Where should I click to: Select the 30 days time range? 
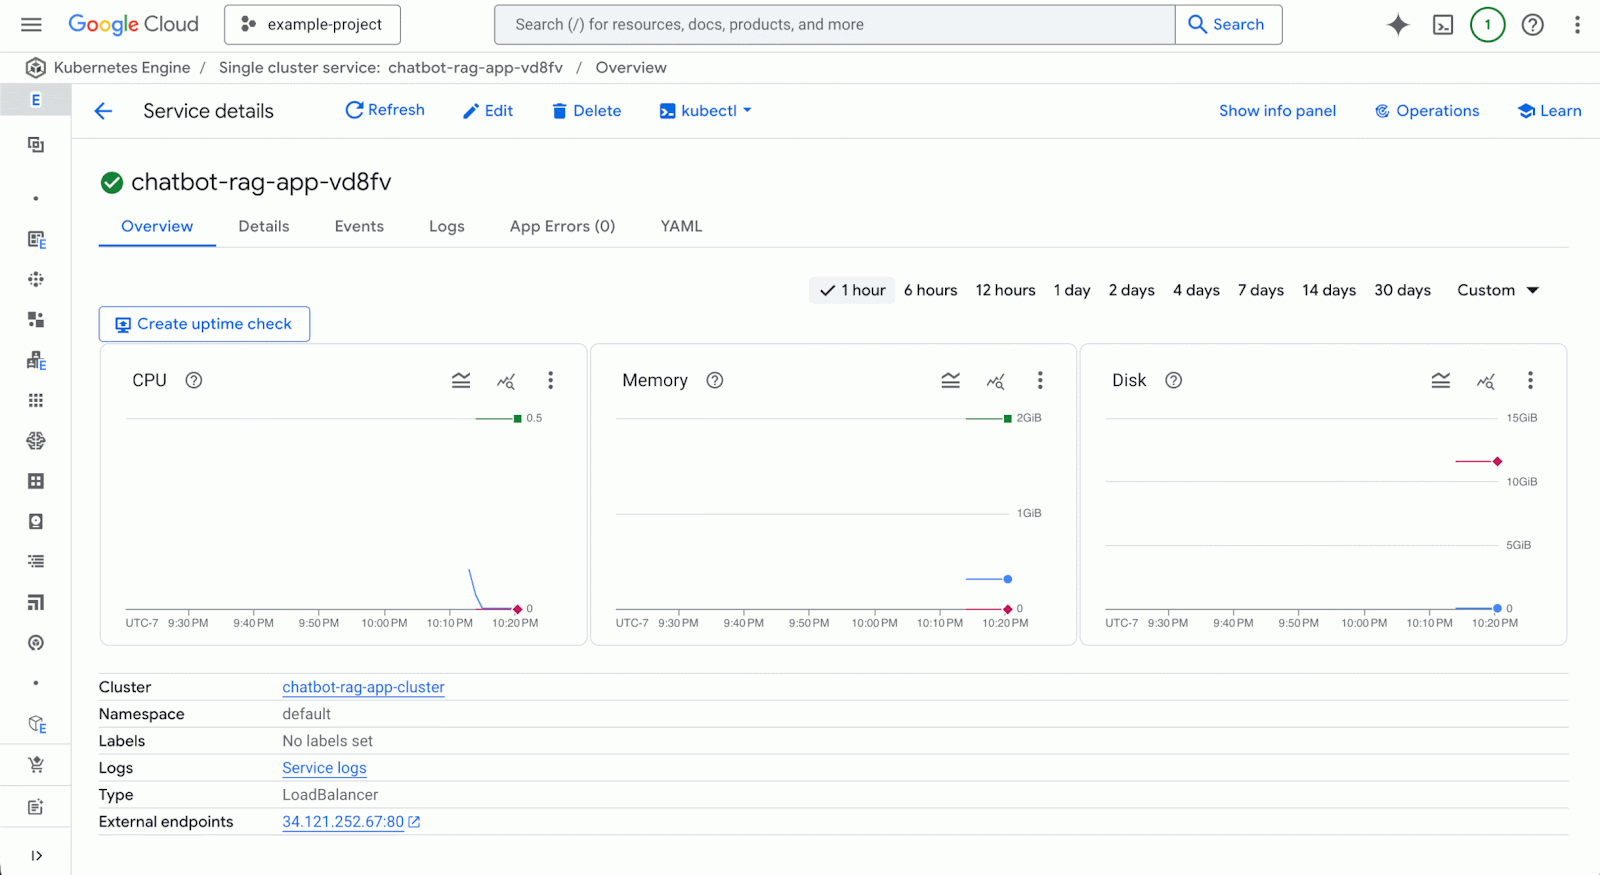(x=1403, y=290)
